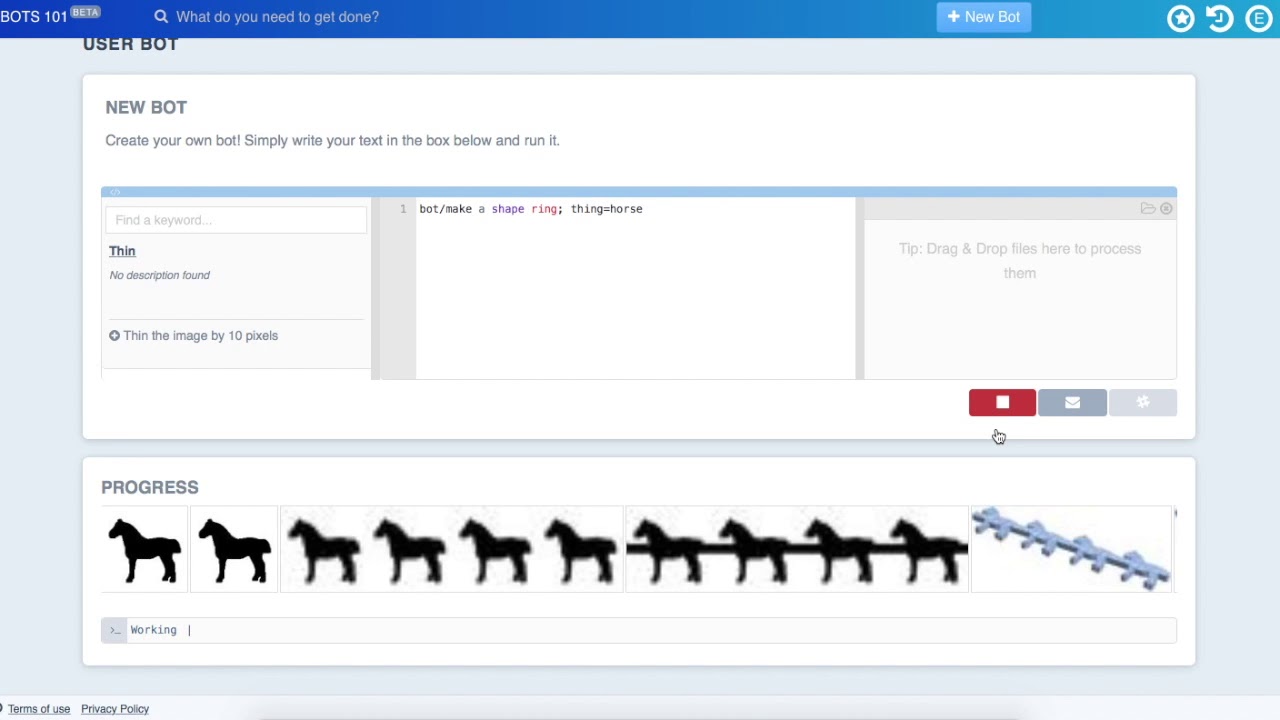Open the merged horses row thumbnail
The height and width of the screenshot is (720, 1280).
click(x=797, y=550)
